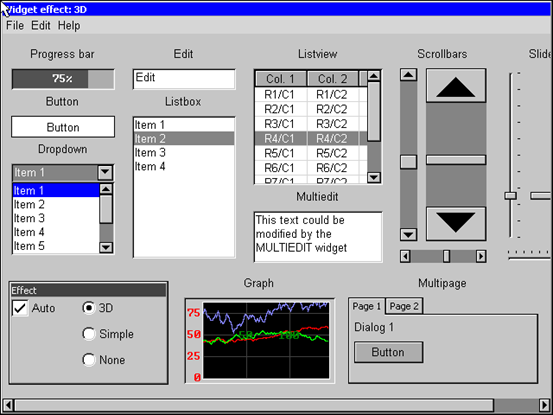The height and width of the screenshot is (415, 553).
Task: Select the Simple radio button
Action: [89, 334]
